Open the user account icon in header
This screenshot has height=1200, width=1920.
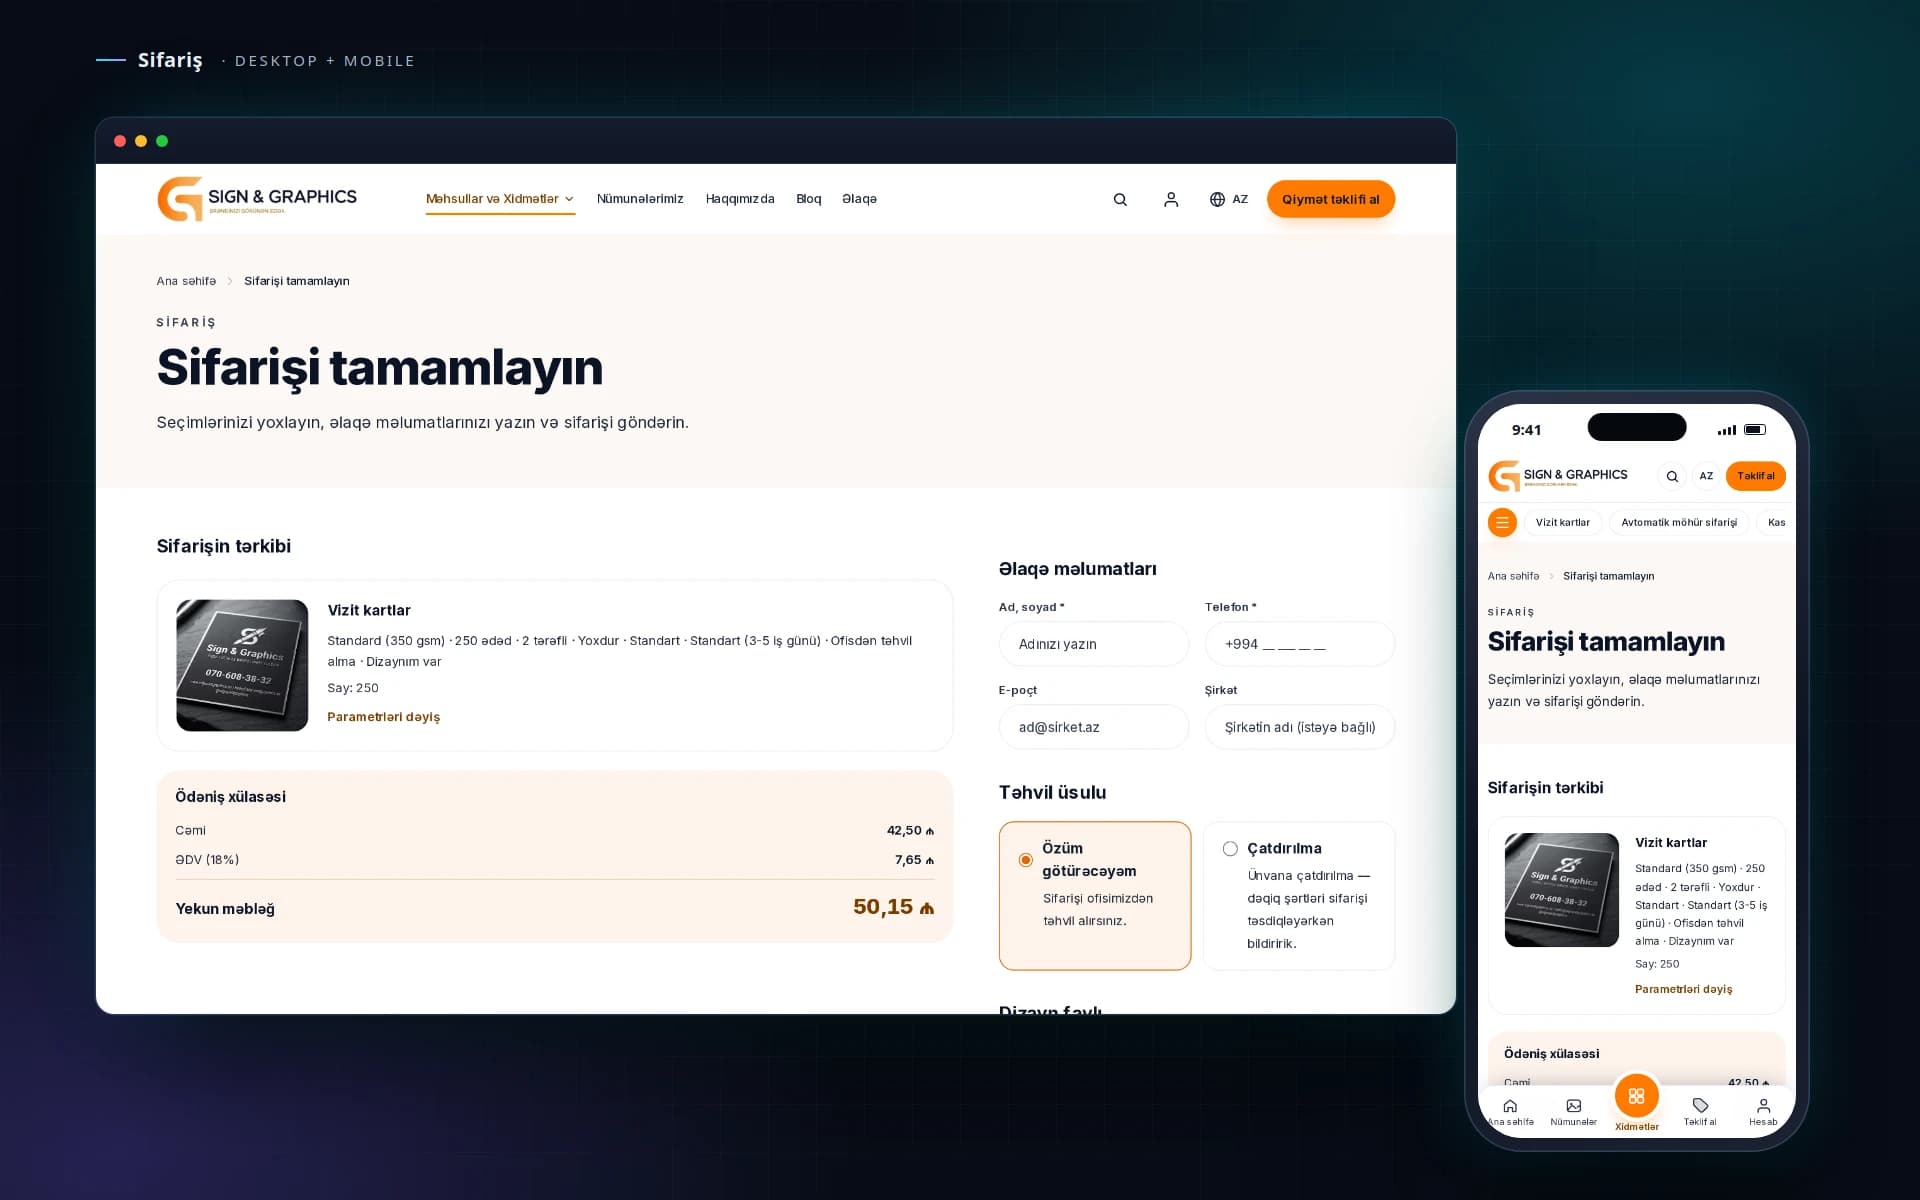click(1171, 199)
